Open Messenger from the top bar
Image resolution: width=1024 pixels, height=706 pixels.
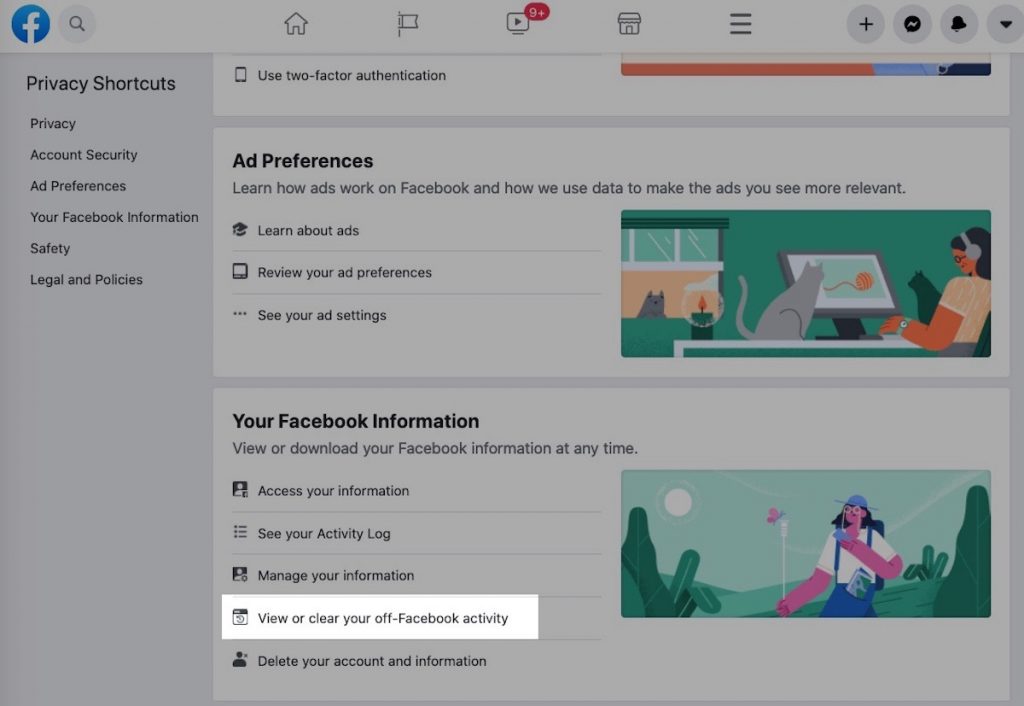tap(912, 24)
